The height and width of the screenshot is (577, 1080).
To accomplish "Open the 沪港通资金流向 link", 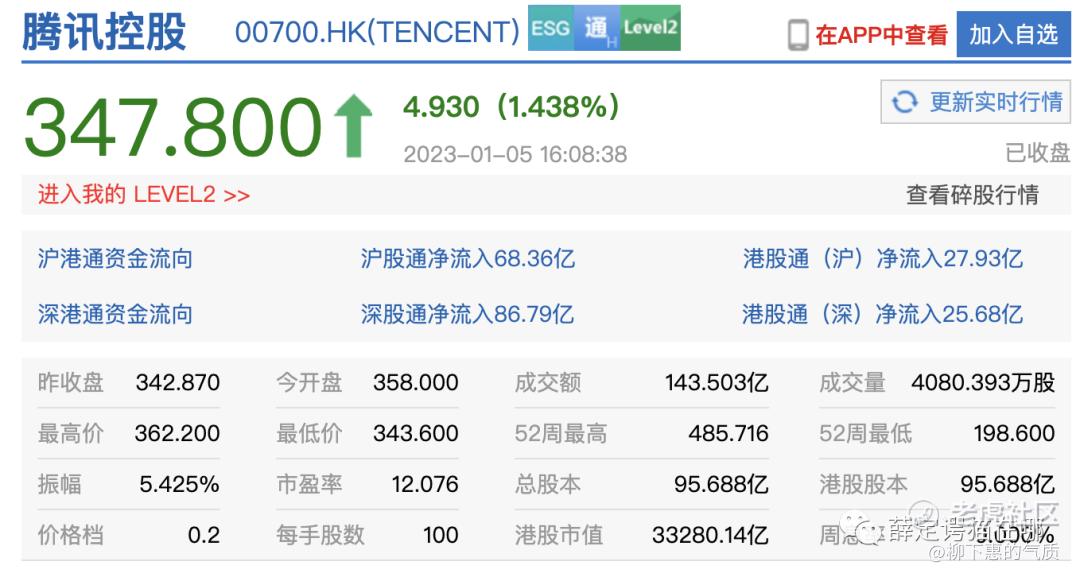I will 115,259.
